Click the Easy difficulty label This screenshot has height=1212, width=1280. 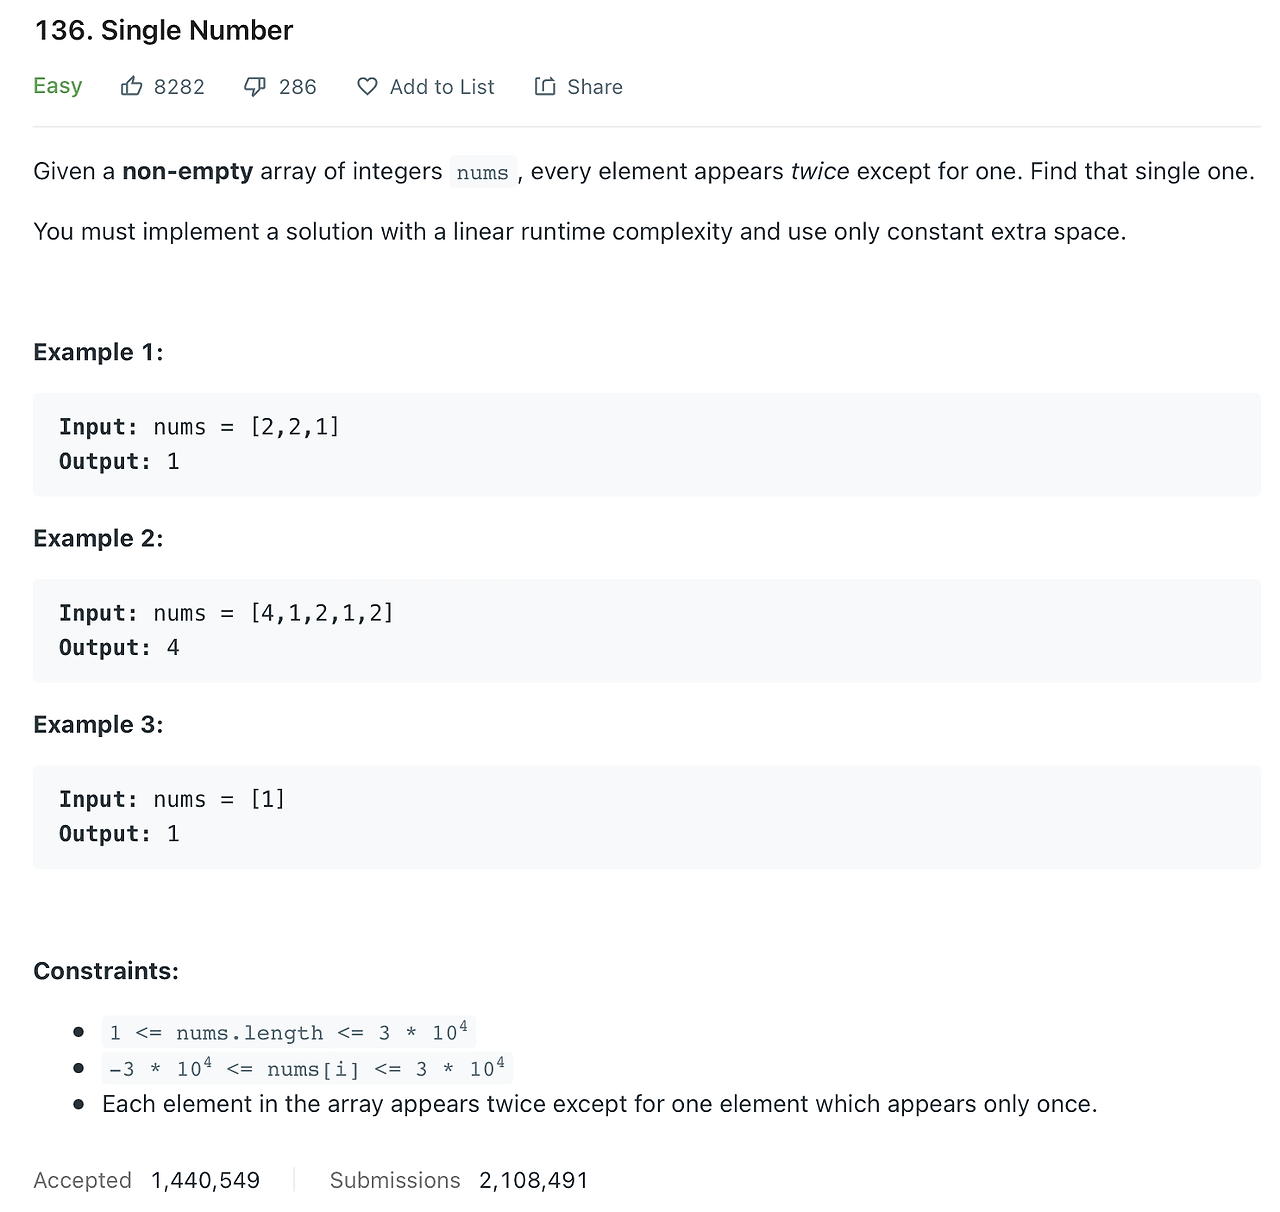[57, 86]
